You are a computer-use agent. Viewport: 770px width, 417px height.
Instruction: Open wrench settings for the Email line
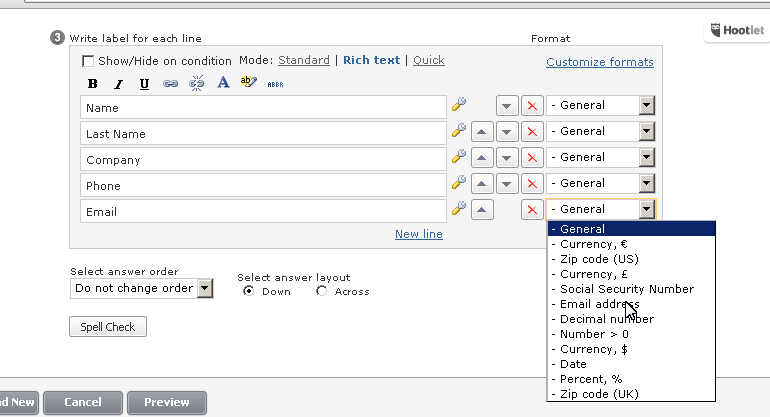[x=459, y=208]
